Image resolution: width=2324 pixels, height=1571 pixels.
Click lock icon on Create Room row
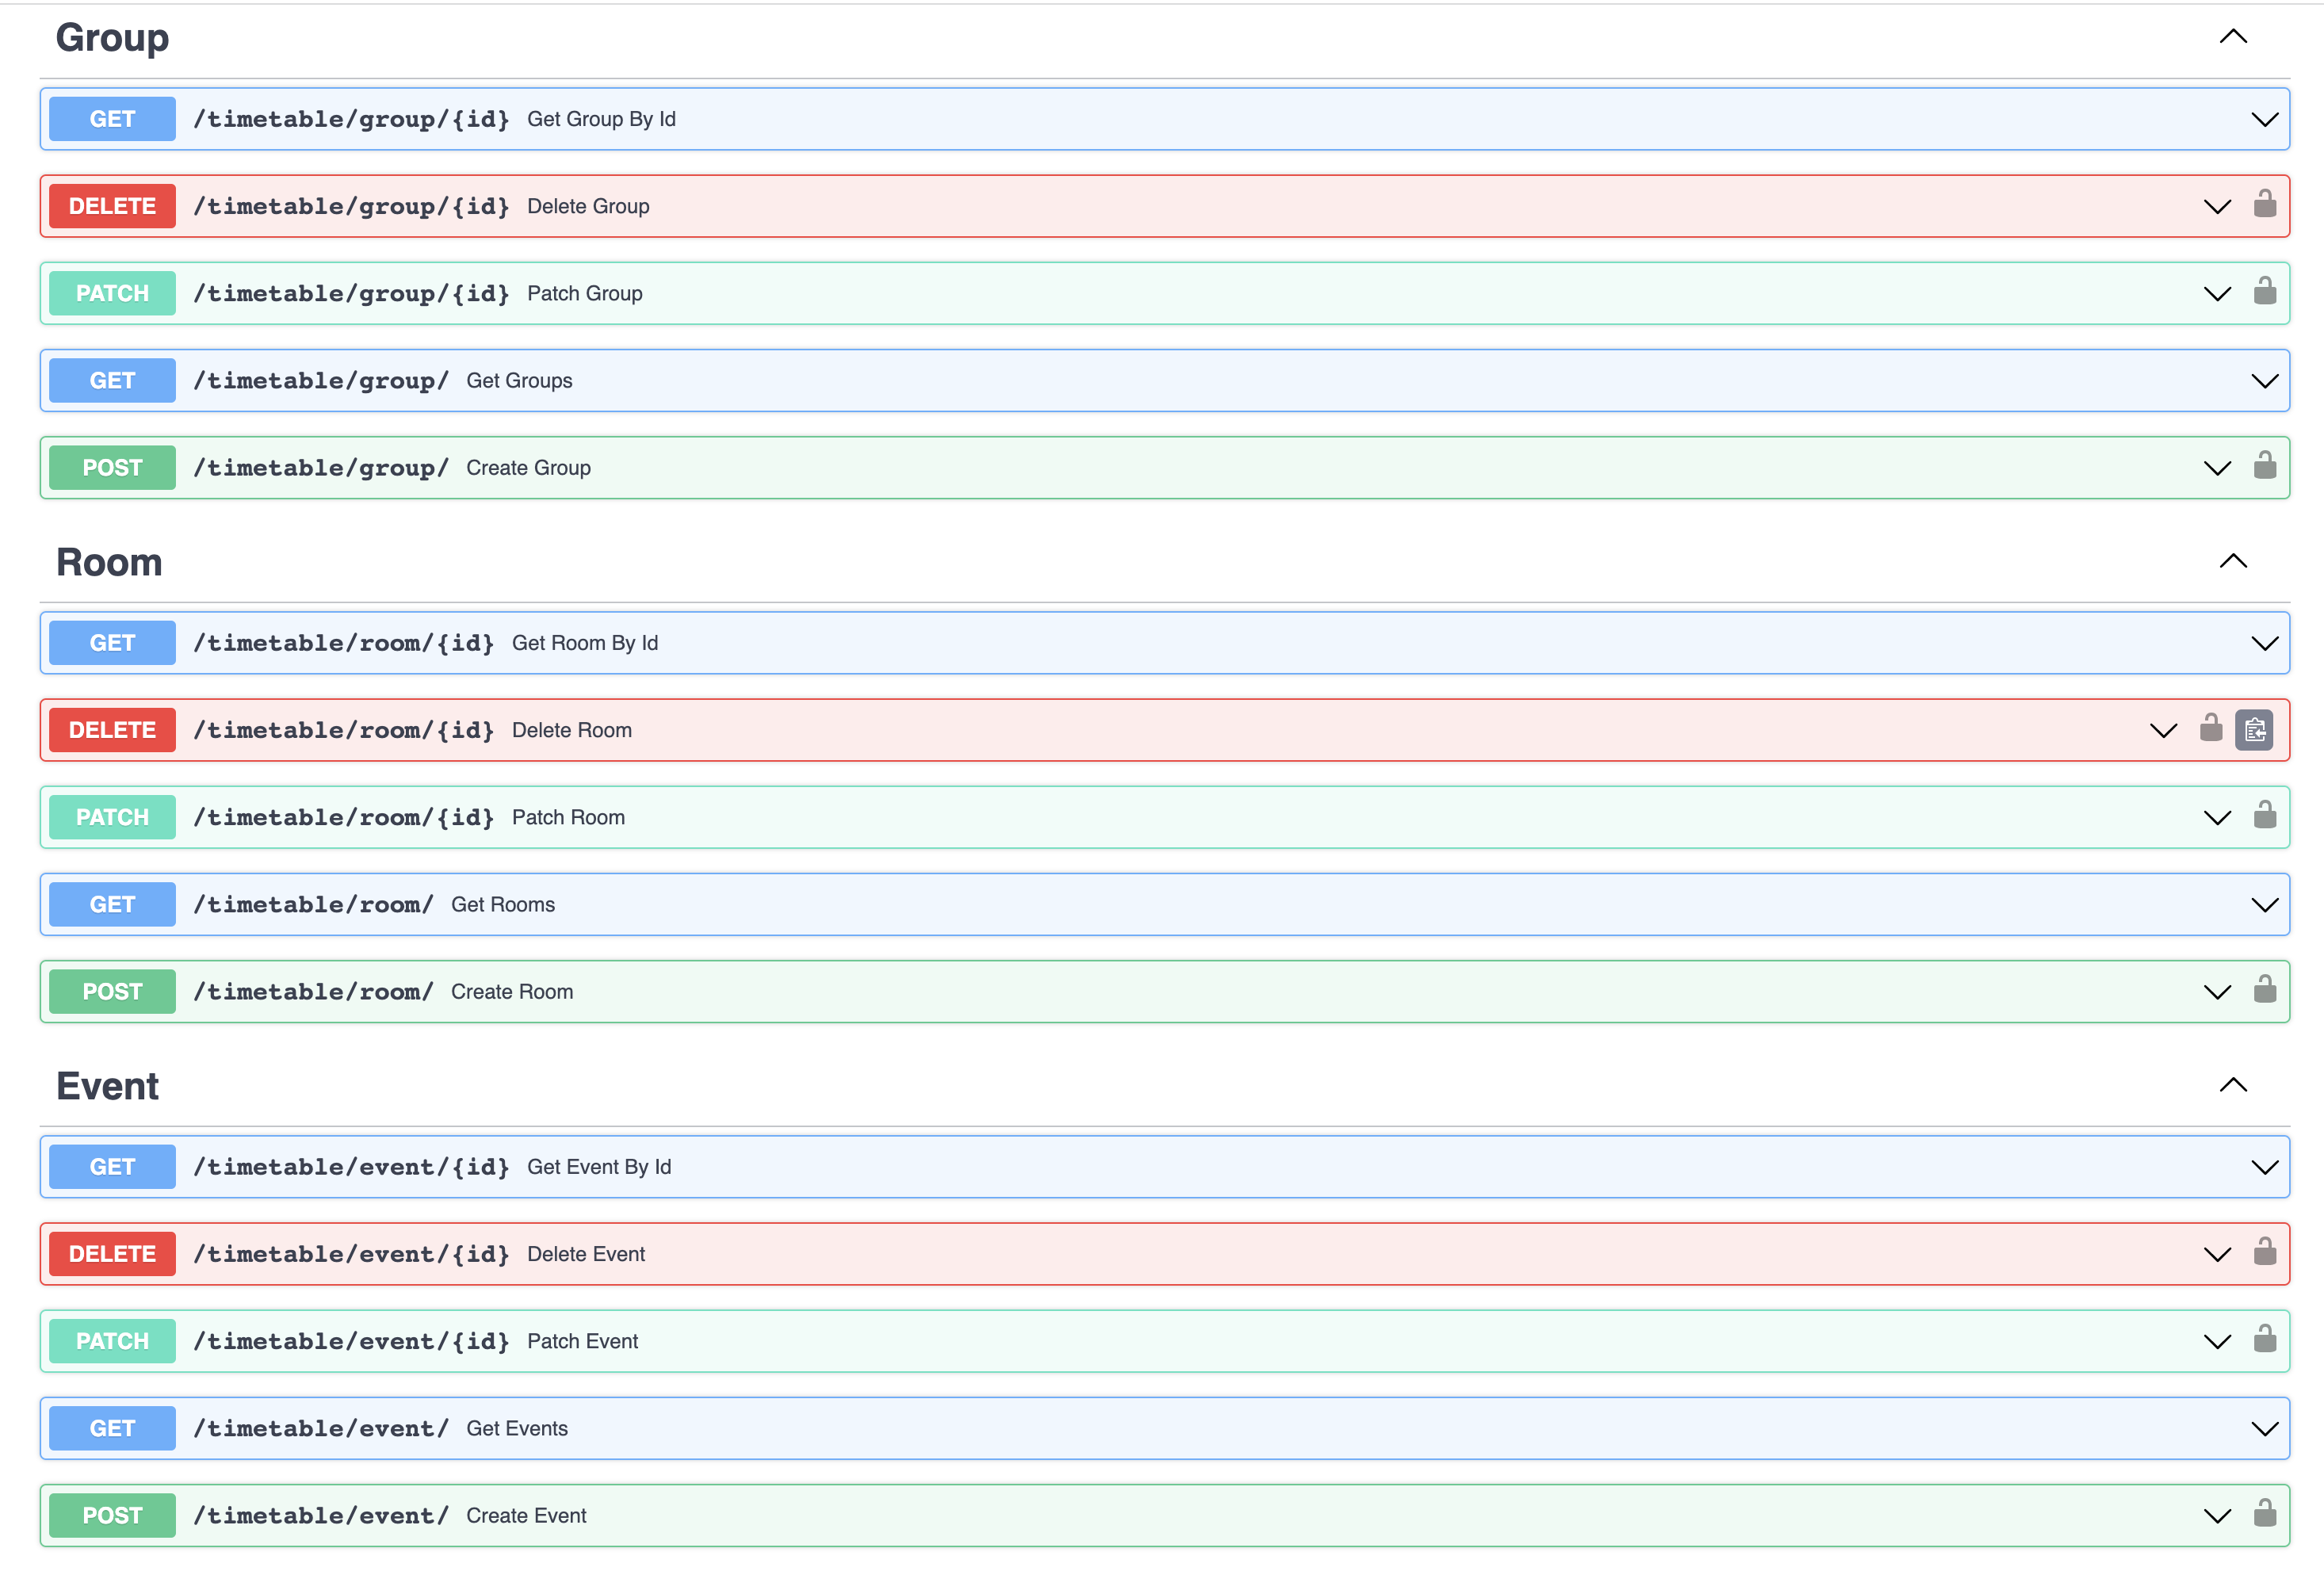coord(2264,990)
